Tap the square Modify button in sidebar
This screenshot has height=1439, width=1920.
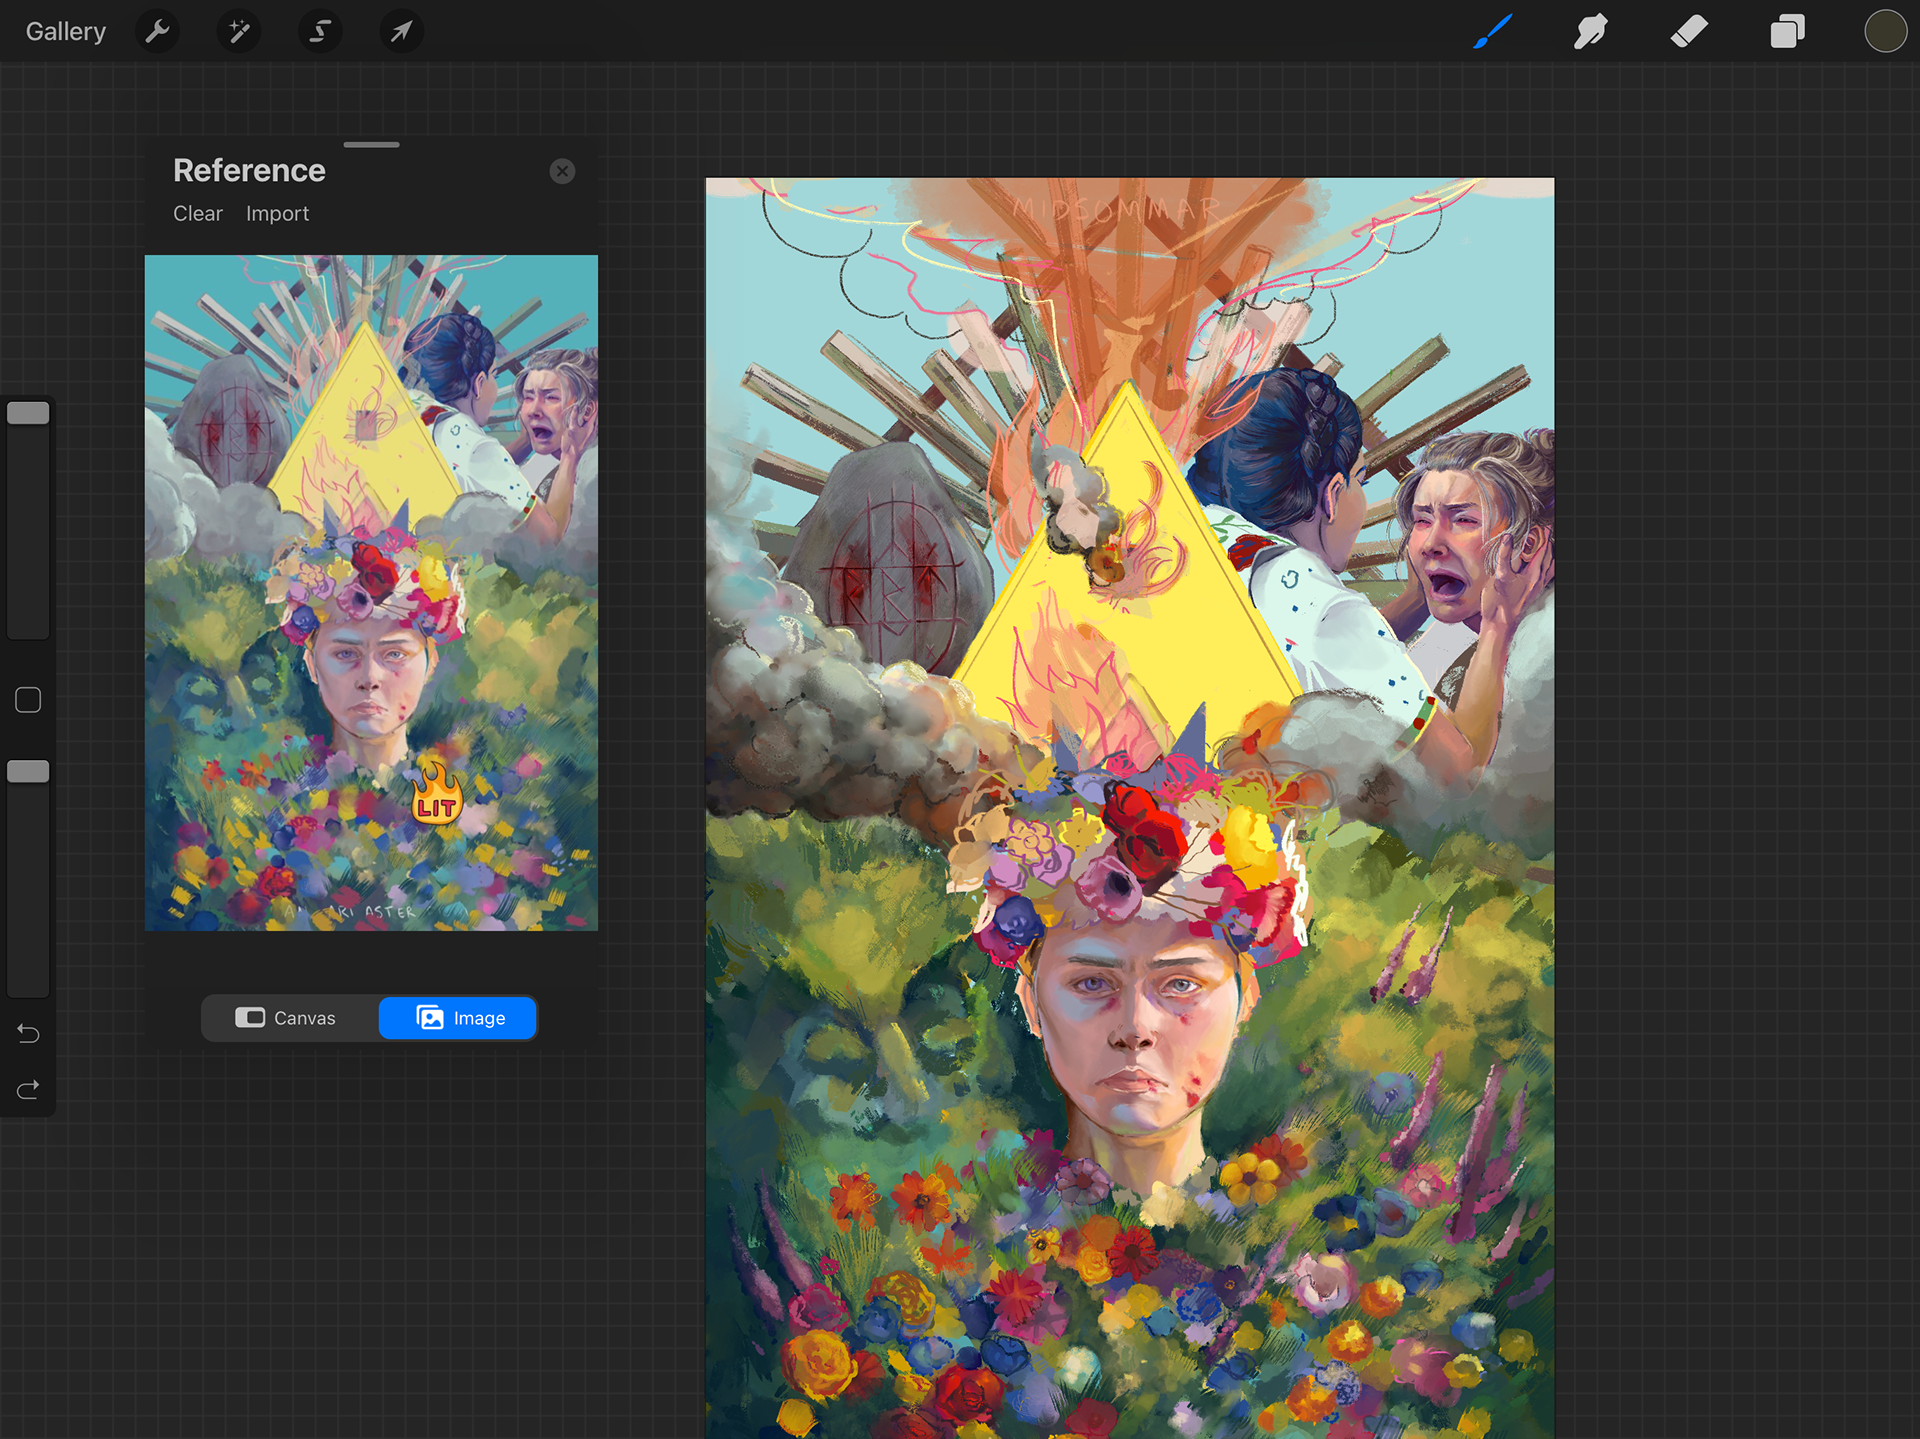point(28,700)
